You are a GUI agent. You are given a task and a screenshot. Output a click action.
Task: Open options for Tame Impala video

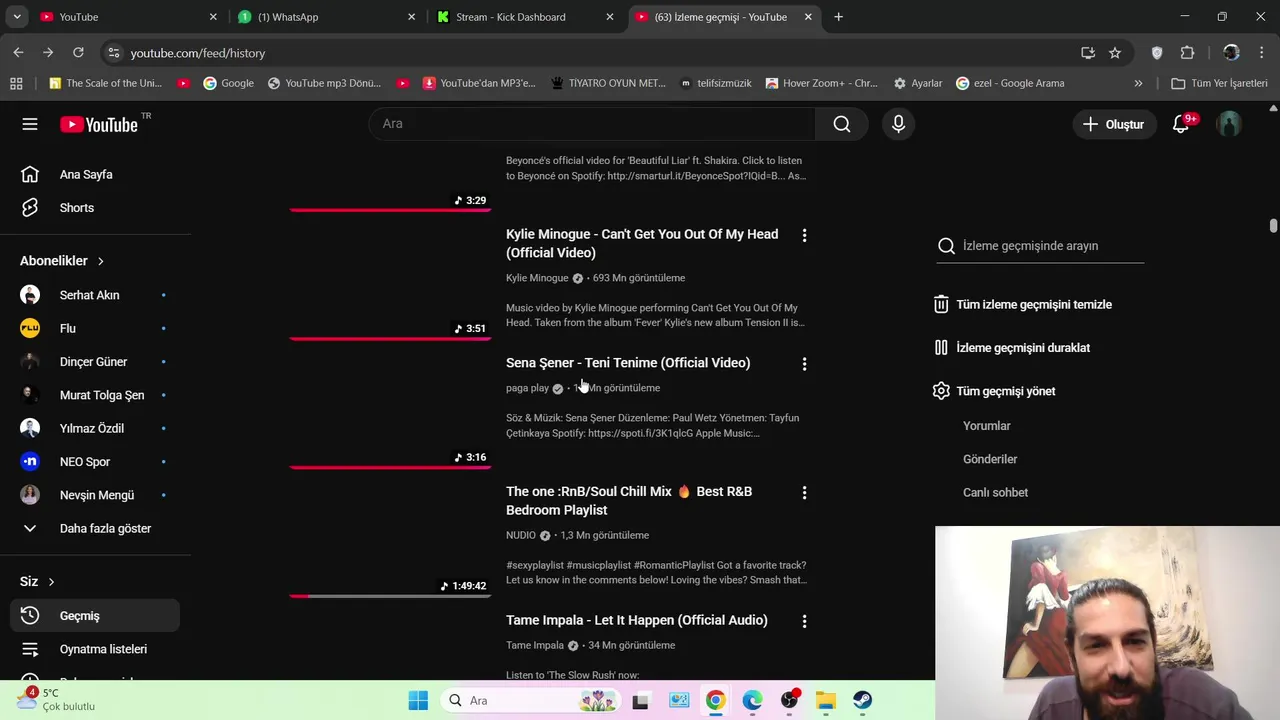click(804, 622)
